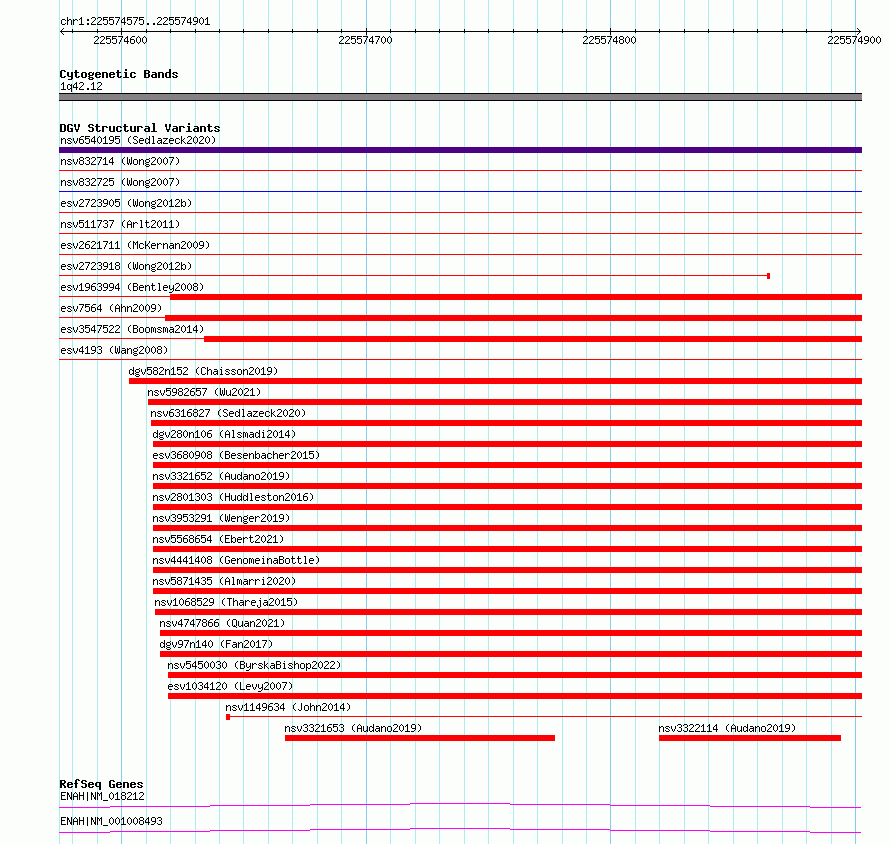
Task: Click esv3547522 (Boomsma2014) label
Action: [132, 329]
